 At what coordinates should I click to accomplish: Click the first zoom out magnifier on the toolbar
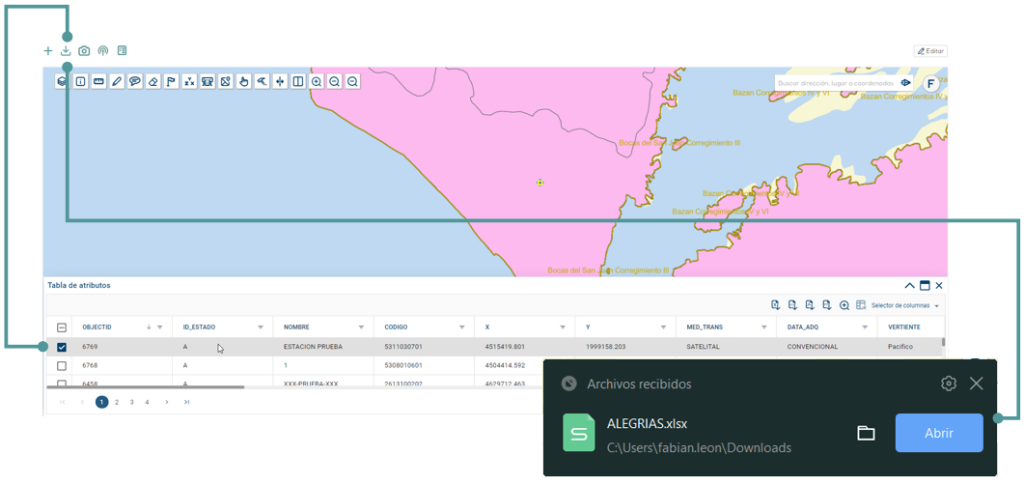coord(334,82)
